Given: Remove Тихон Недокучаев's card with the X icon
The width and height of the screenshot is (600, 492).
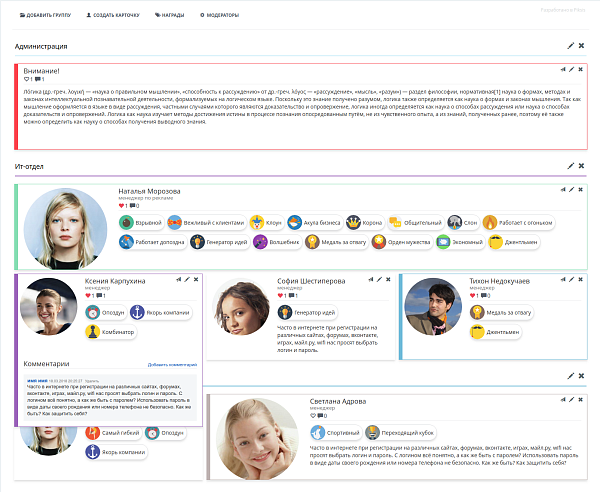Looking at the screenshot, I should coord(580,280).
